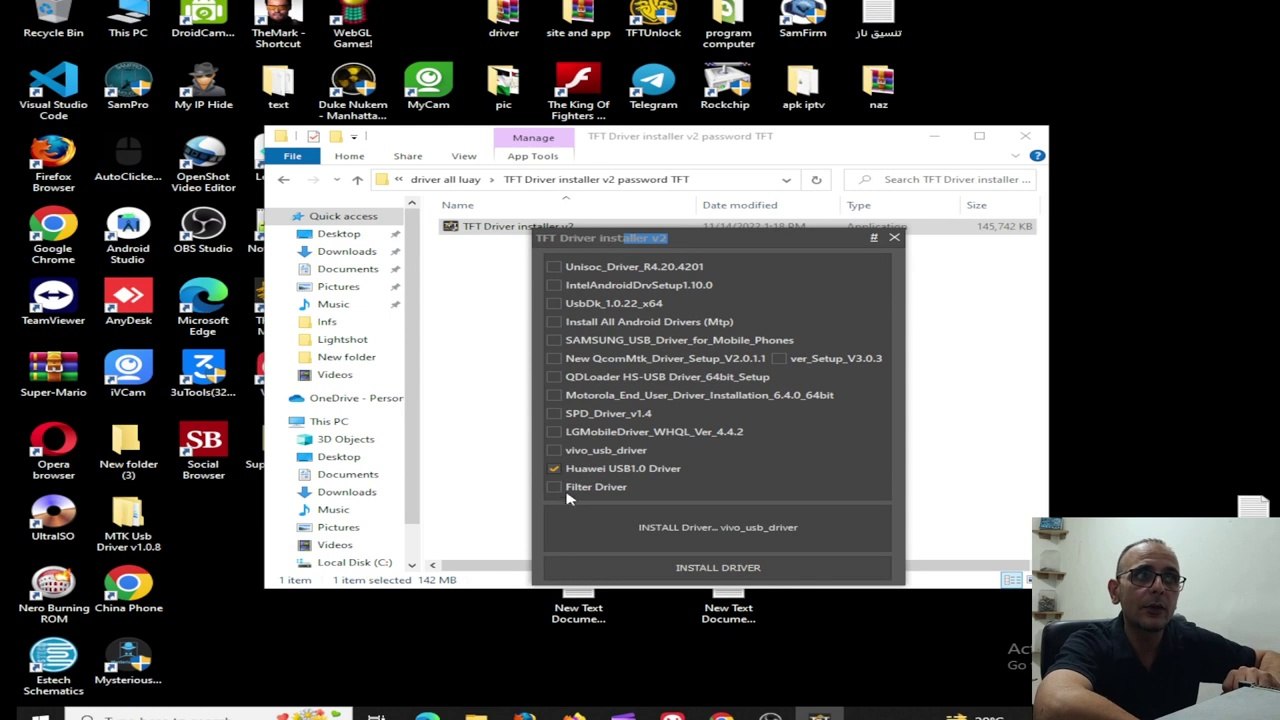This screenshot has height=720, width=1280.
Task: Tick the UsbDk_1.0.22_x64 checkbox
Action: [x=554, y=303]
